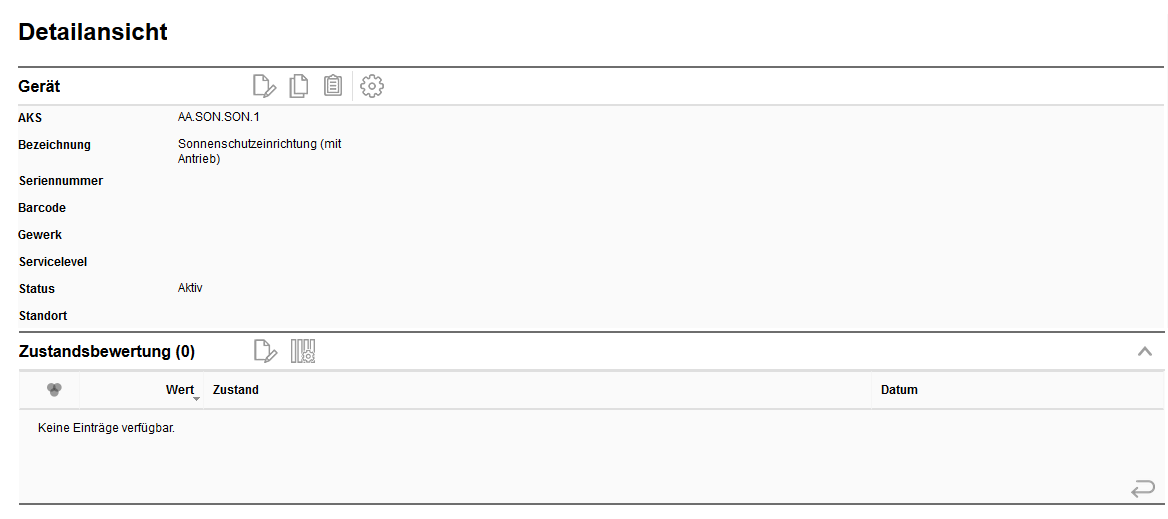This screenshot has height=519, width=1168.
Task: Click the Keine Einträge verfügbar message row
Action: point(106,429)
